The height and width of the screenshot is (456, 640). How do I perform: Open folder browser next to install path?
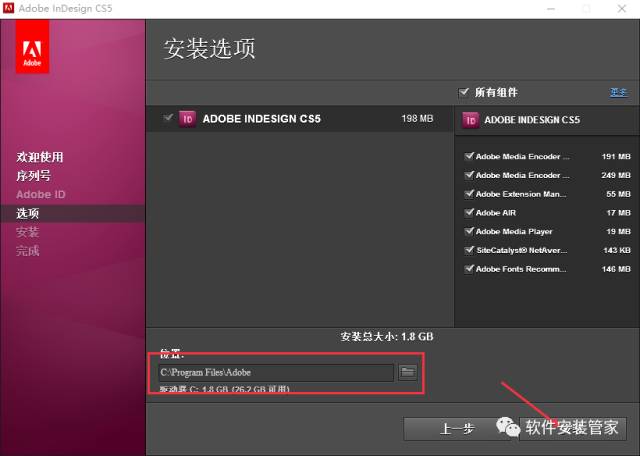[407, 372]
